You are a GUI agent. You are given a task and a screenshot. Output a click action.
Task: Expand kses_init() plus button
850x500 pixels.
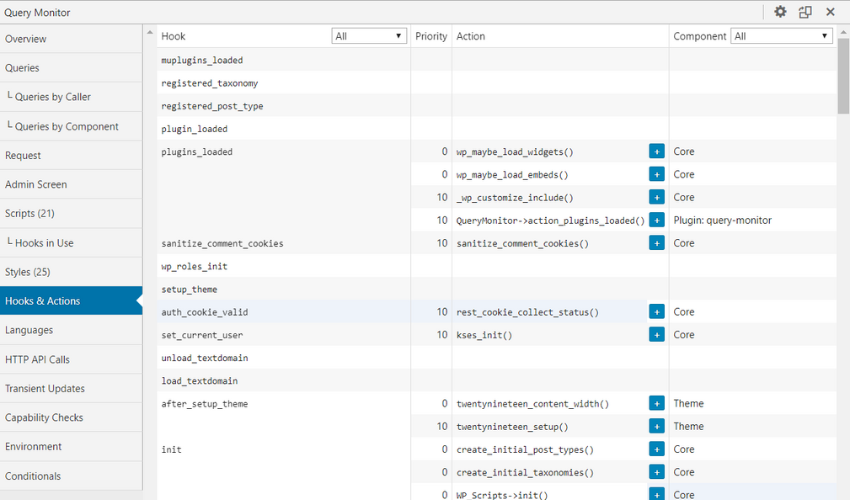656,335
